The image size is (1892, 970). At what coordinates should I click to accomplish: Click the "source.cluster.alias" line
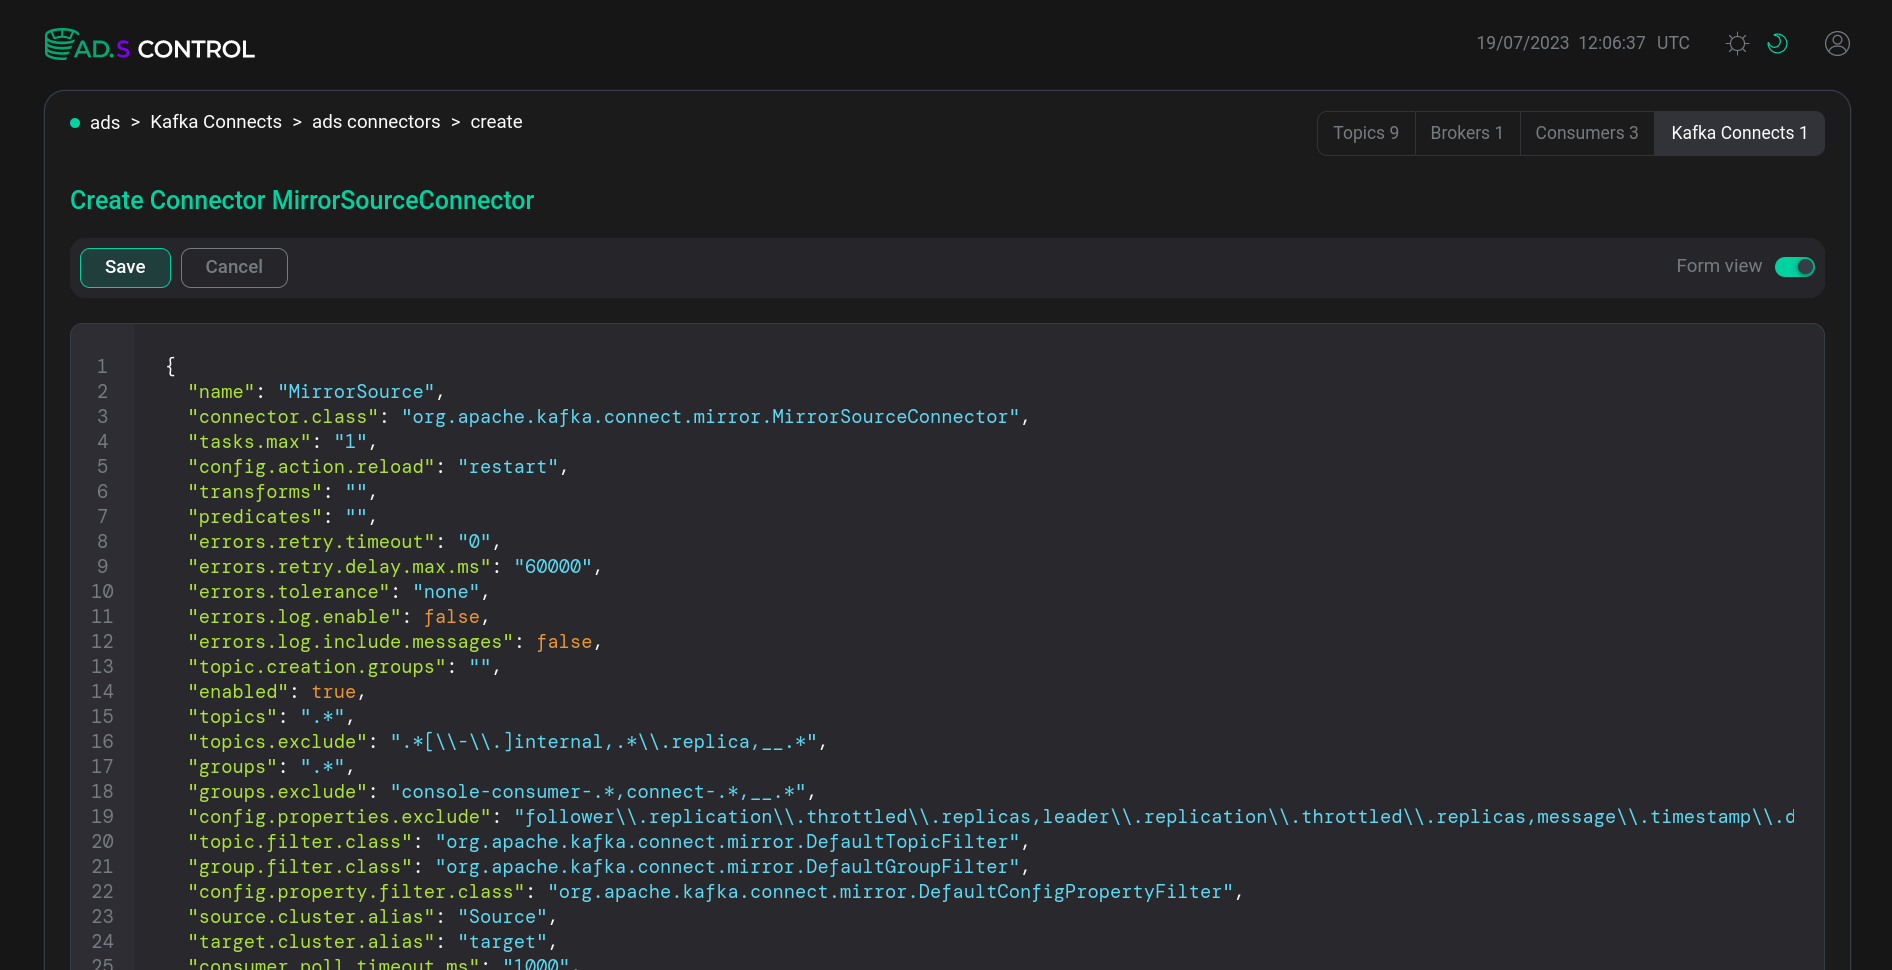(x=372, y=917)
